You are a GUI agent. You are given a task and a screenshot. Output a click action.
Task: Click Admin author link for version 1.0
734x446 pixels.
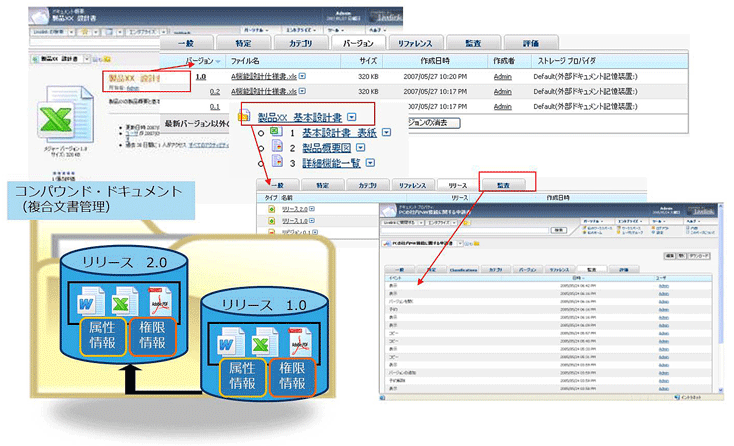click(503, 76)
